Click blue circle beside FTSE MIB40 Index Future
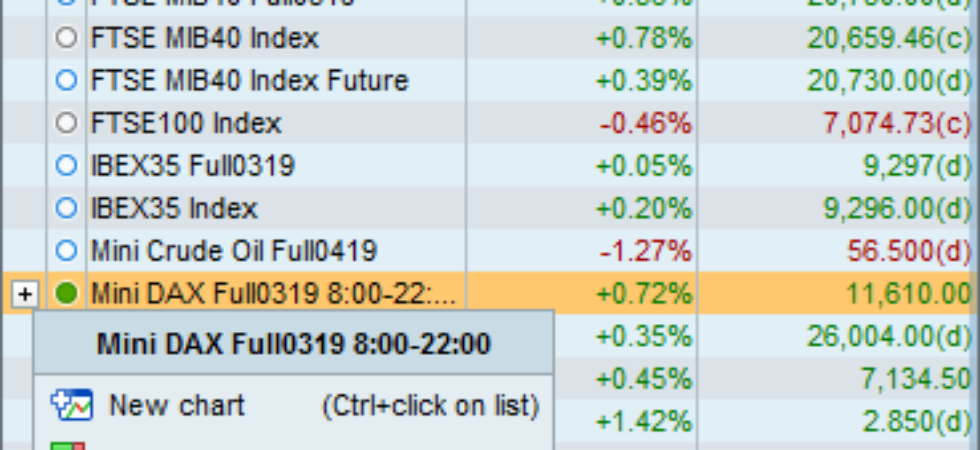 [x=66, y=80]
